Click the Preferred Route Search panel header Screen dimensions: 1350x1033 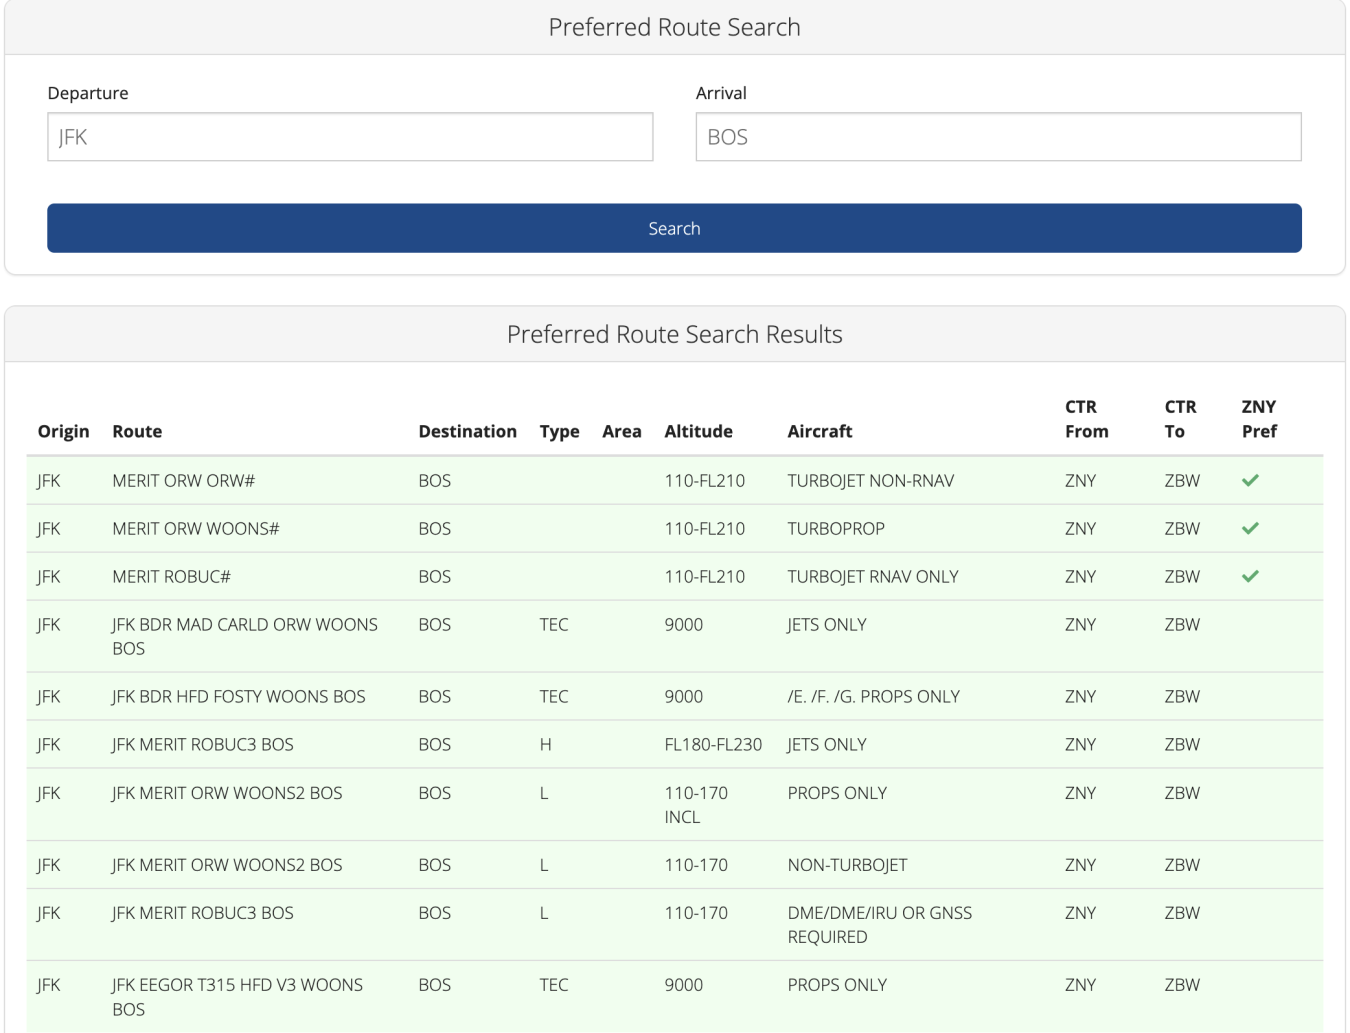click(x=675, y=27)
